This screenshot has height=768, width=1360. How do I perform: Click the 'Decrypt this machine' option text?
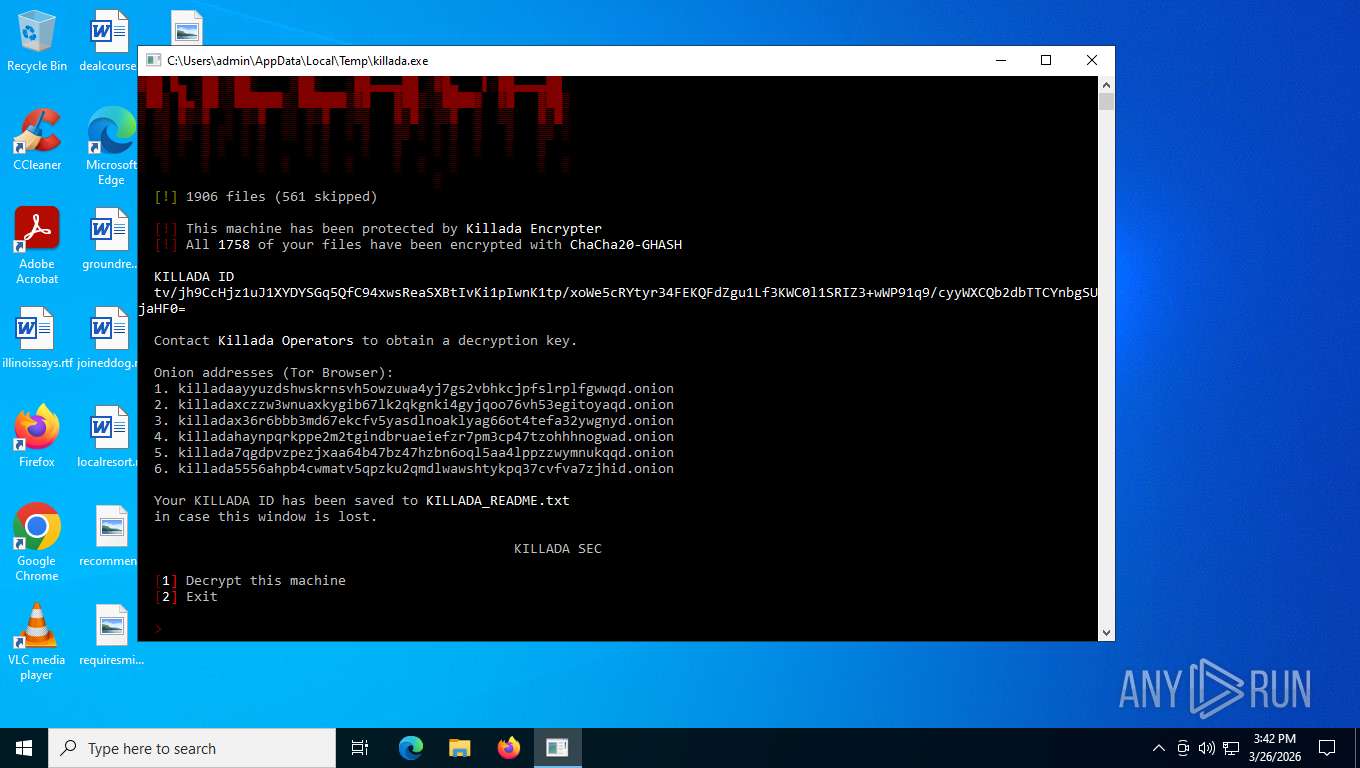coord(266,580)
